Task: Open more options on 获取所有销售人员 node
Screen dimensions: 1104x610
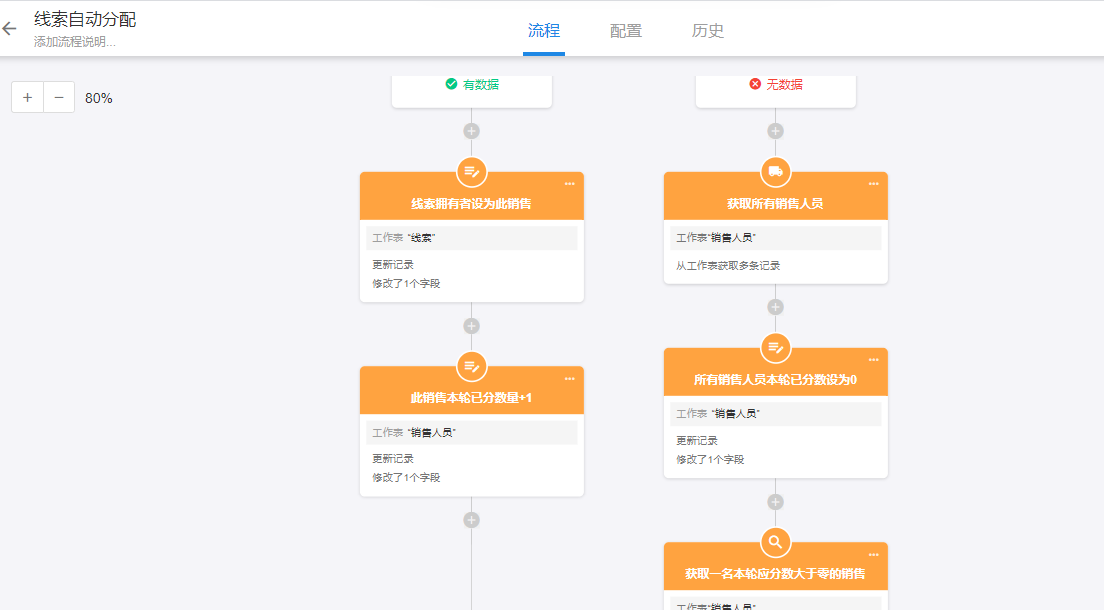Action: 873,184
